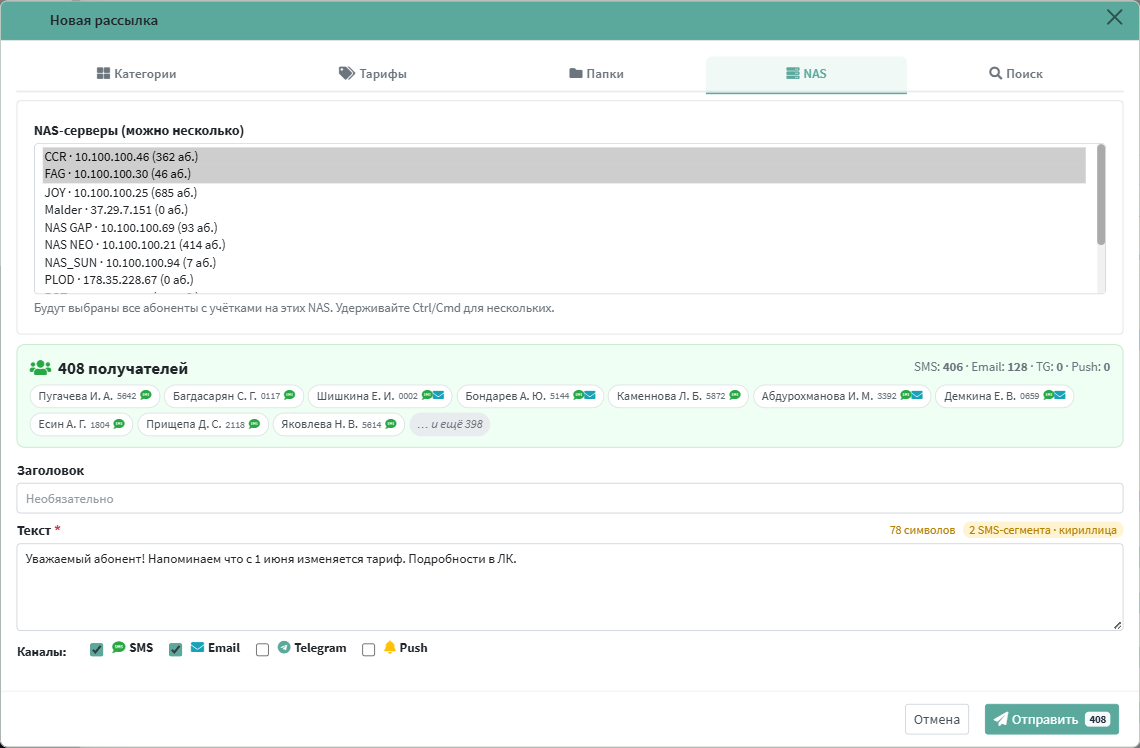Viewport: 1140px width, 748px height.
Task: Select NAS GAP 10.100.100.69 server
Action: click(564, 228)
